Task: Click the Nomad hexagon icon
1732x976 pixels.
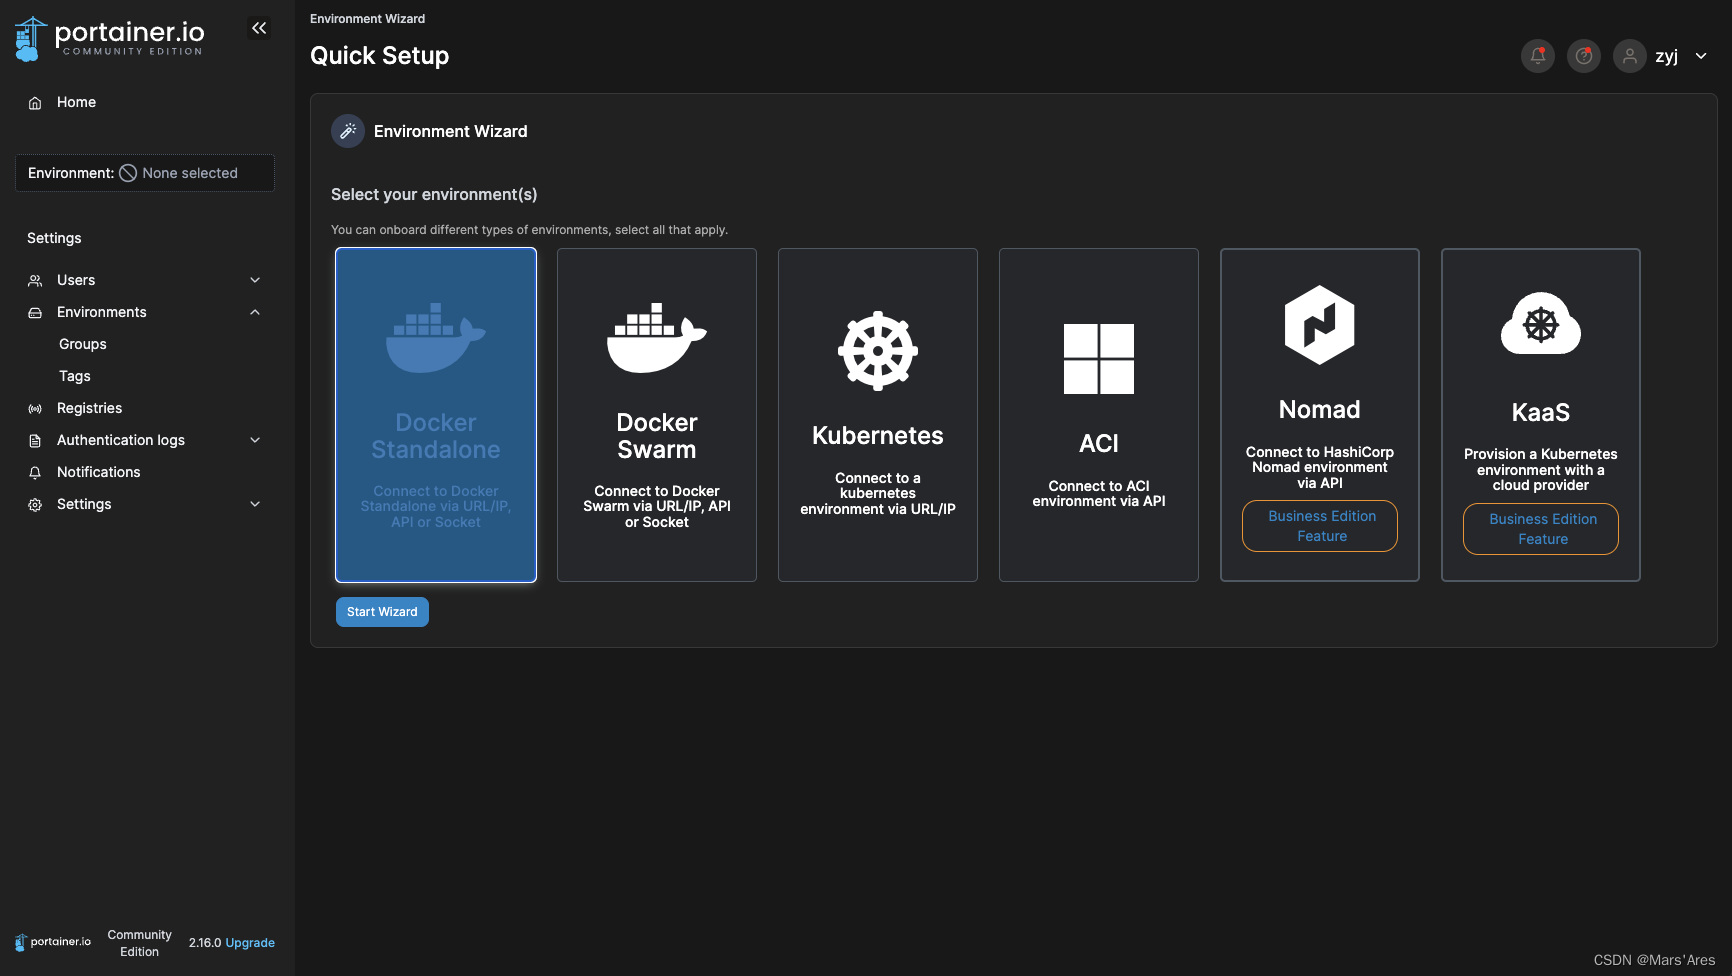Action: coord(1320,325)
